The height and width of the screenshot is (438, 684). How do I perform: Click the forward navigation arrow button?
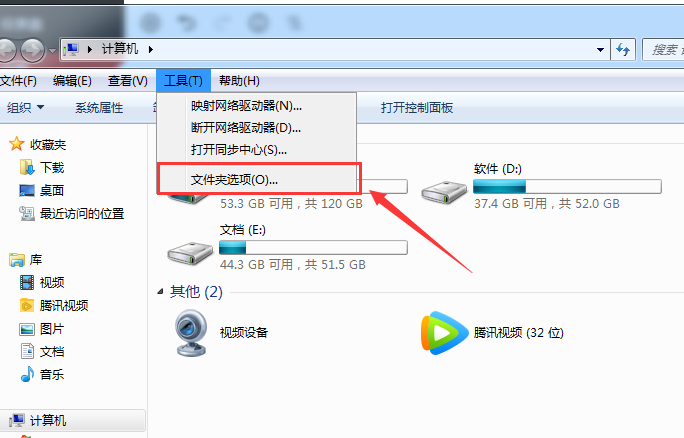[33, 50]
